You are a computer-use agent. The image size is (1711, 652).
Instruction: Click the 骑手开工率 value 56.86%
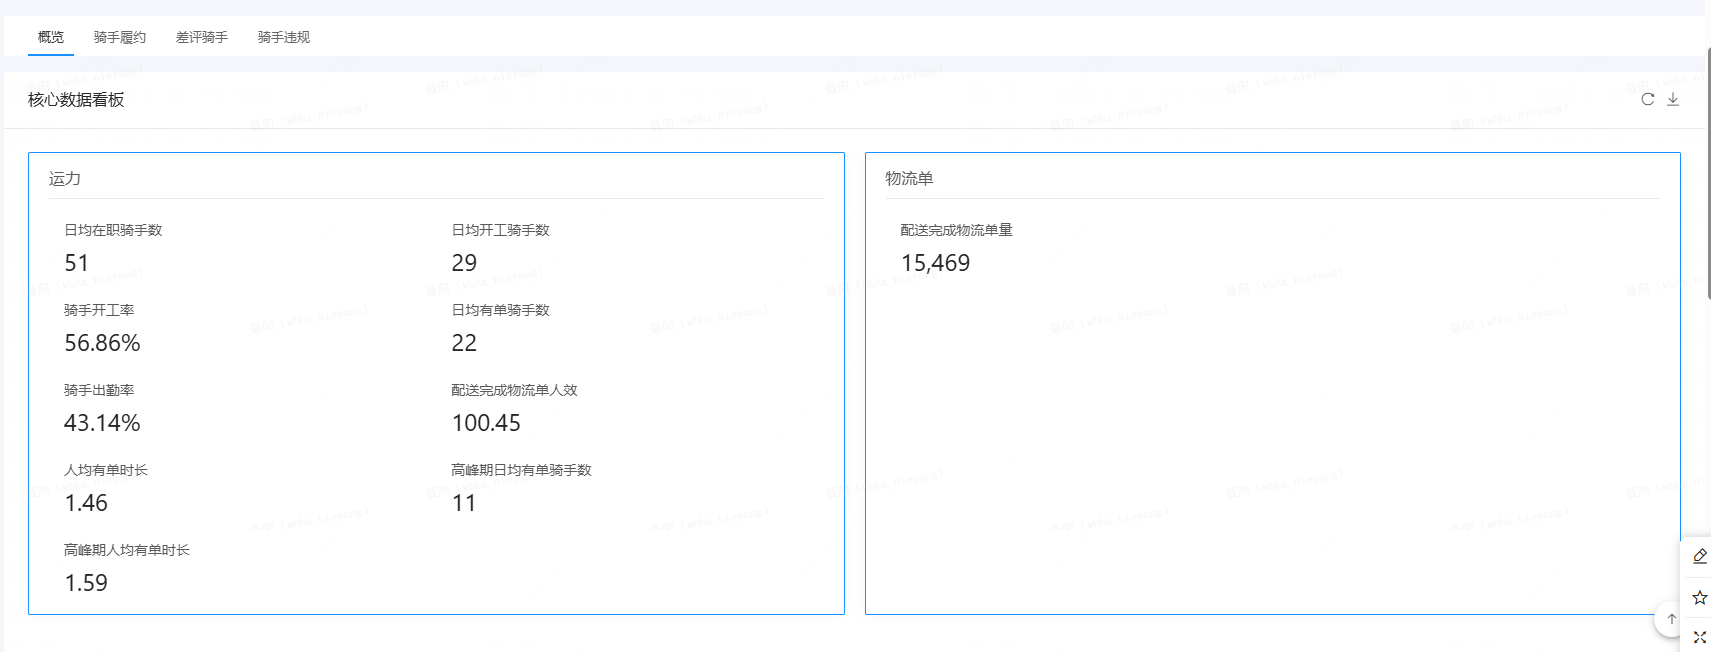point(102,343)
